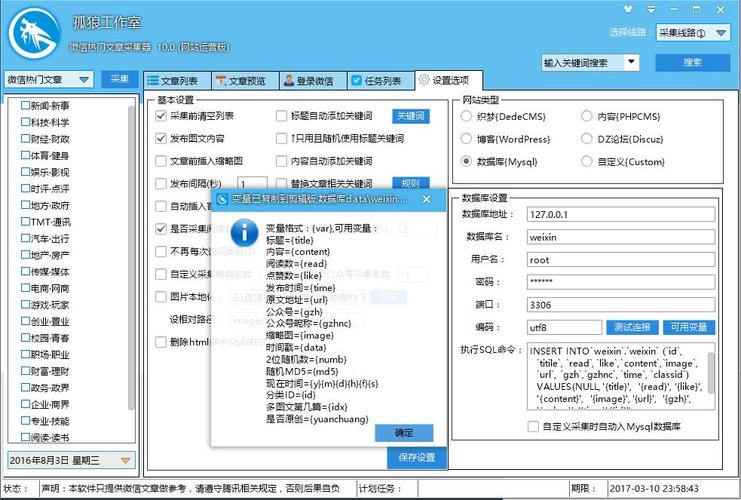Viewport: 741px width, 500px height.
Task: Uncheck 采集前清空列表
Action: coord(161,116)
